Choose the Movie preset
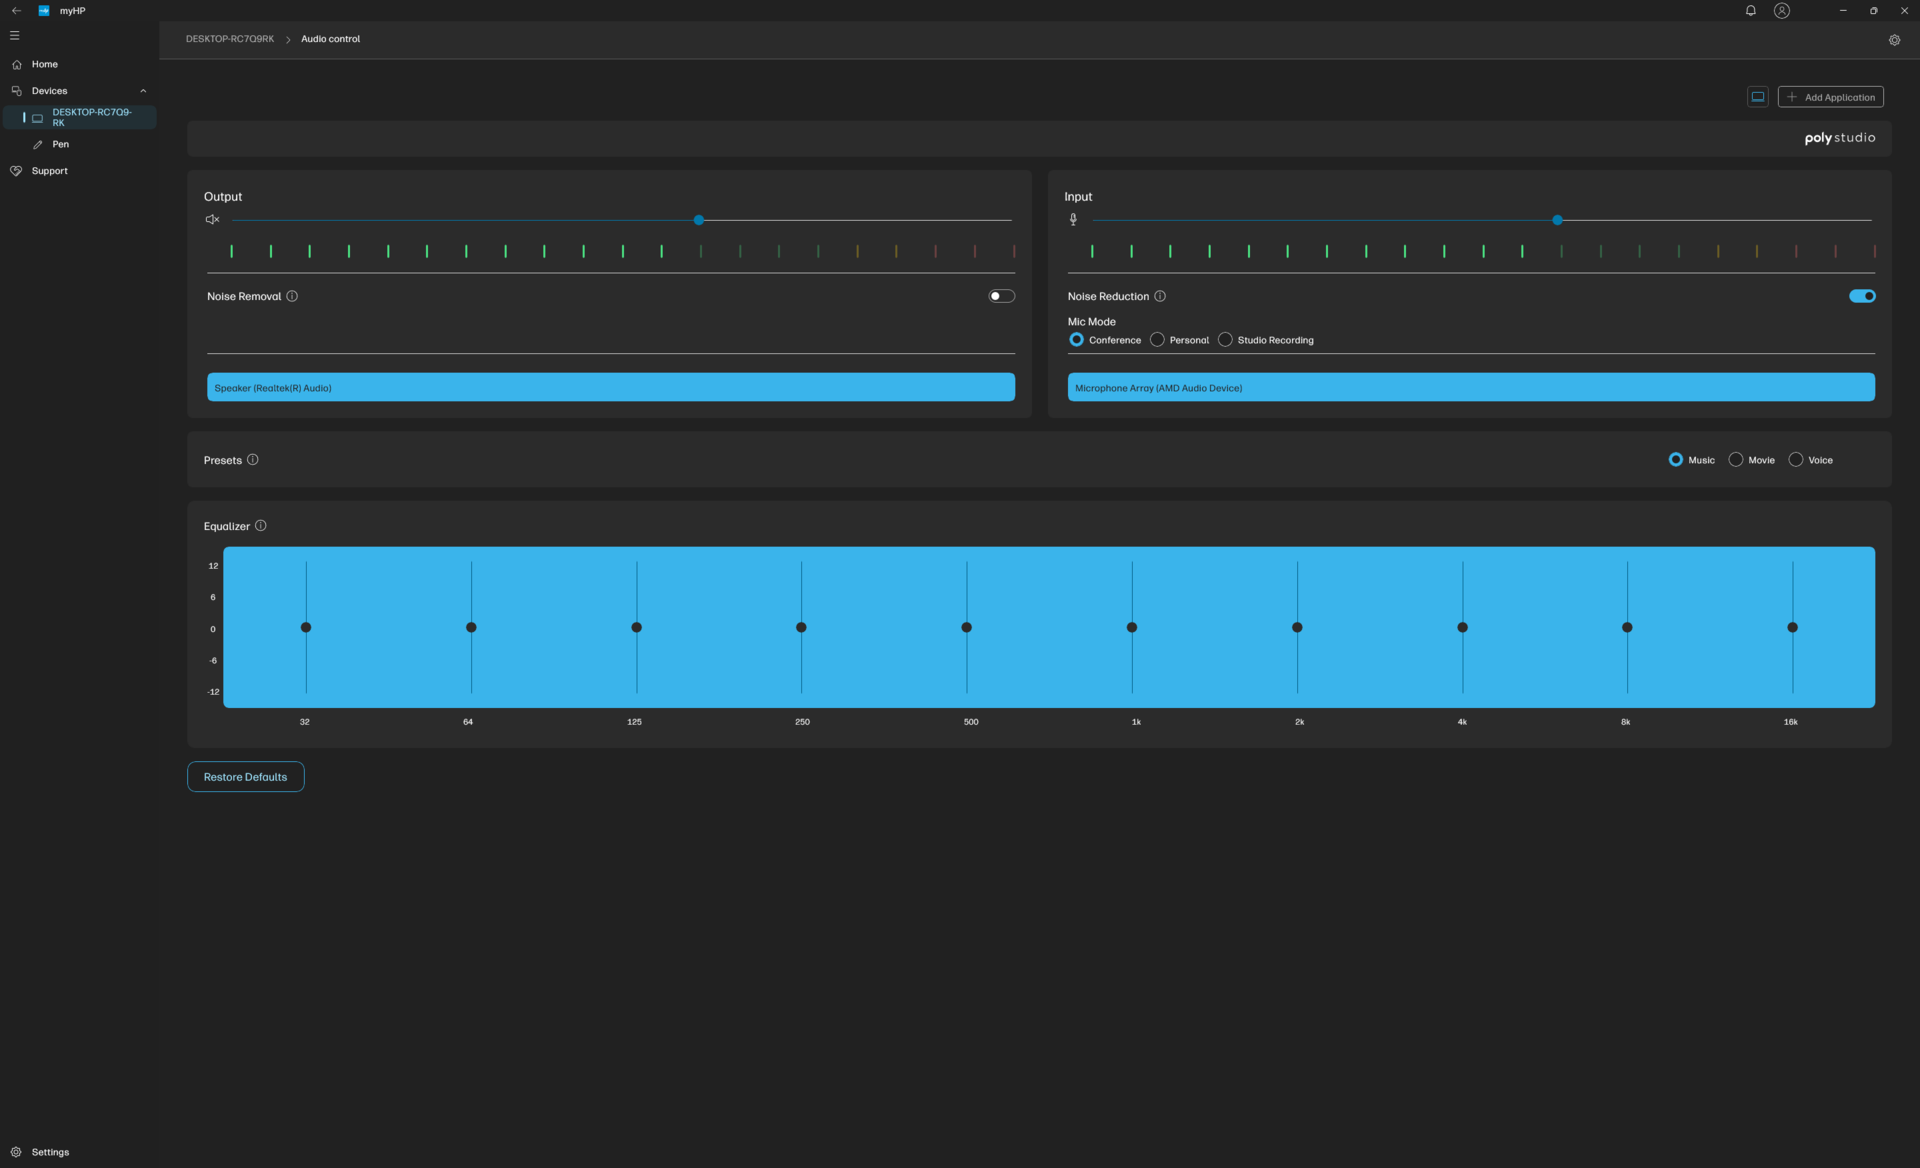Image resolution: width=1920 pixels, height=1168 pixels. [x=1736, y=460]
